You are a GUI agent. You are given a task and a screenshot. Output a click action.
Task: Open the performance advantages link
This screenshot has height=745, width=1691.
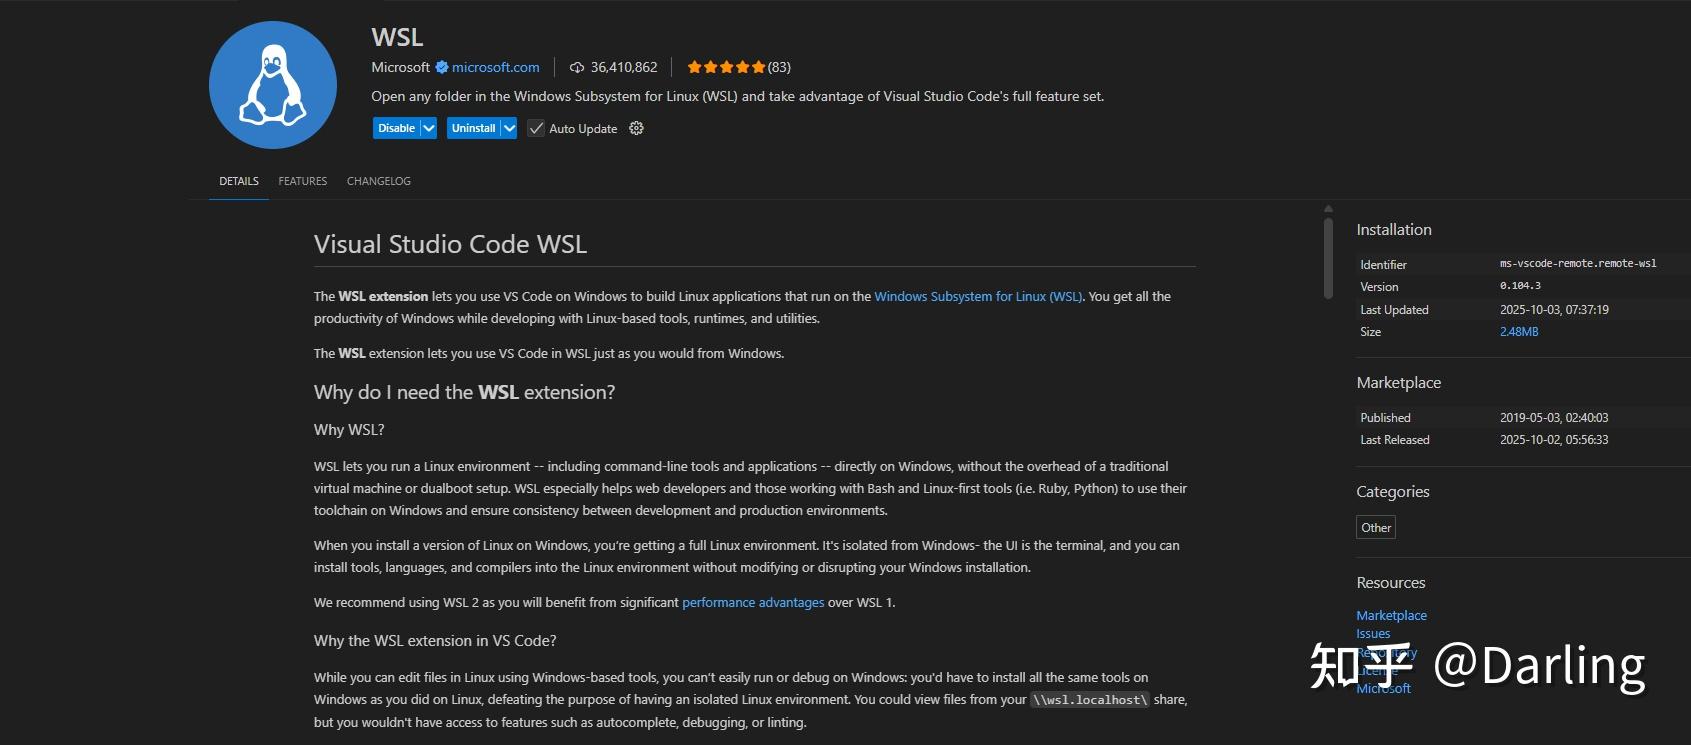point(753,602)
